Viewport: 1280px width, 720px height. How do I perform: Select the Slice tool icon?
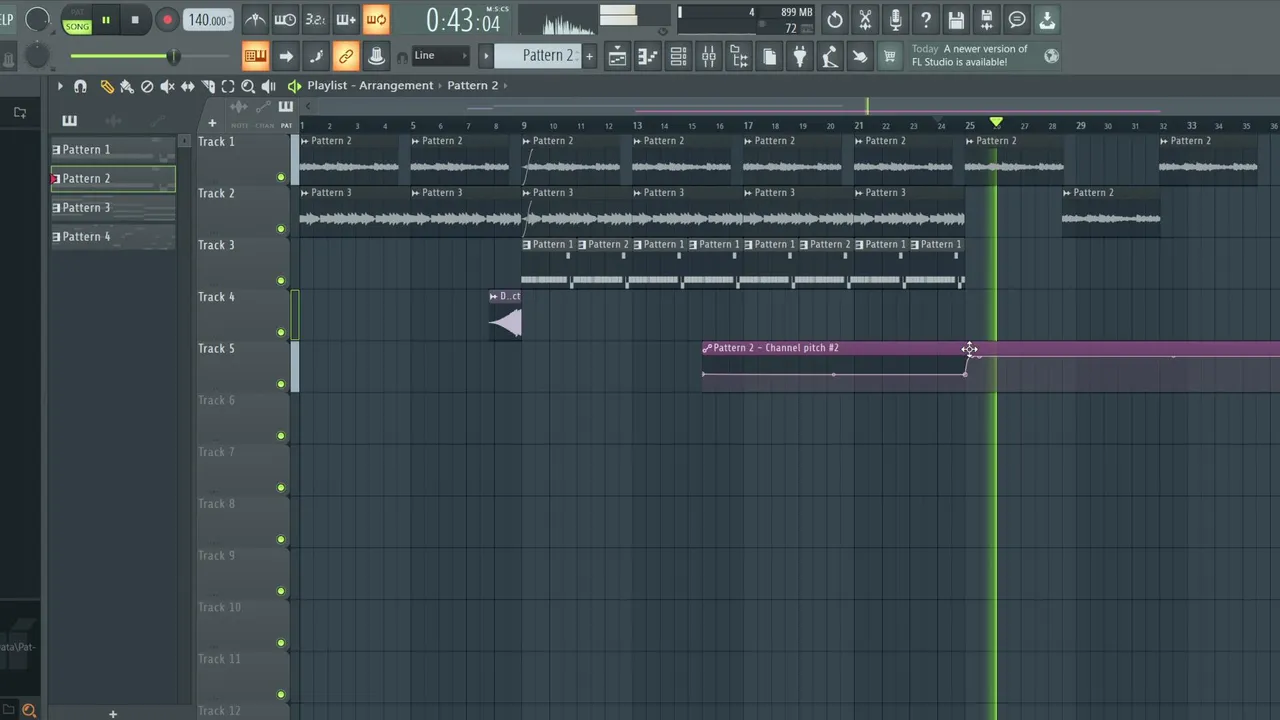click(208, 86)
